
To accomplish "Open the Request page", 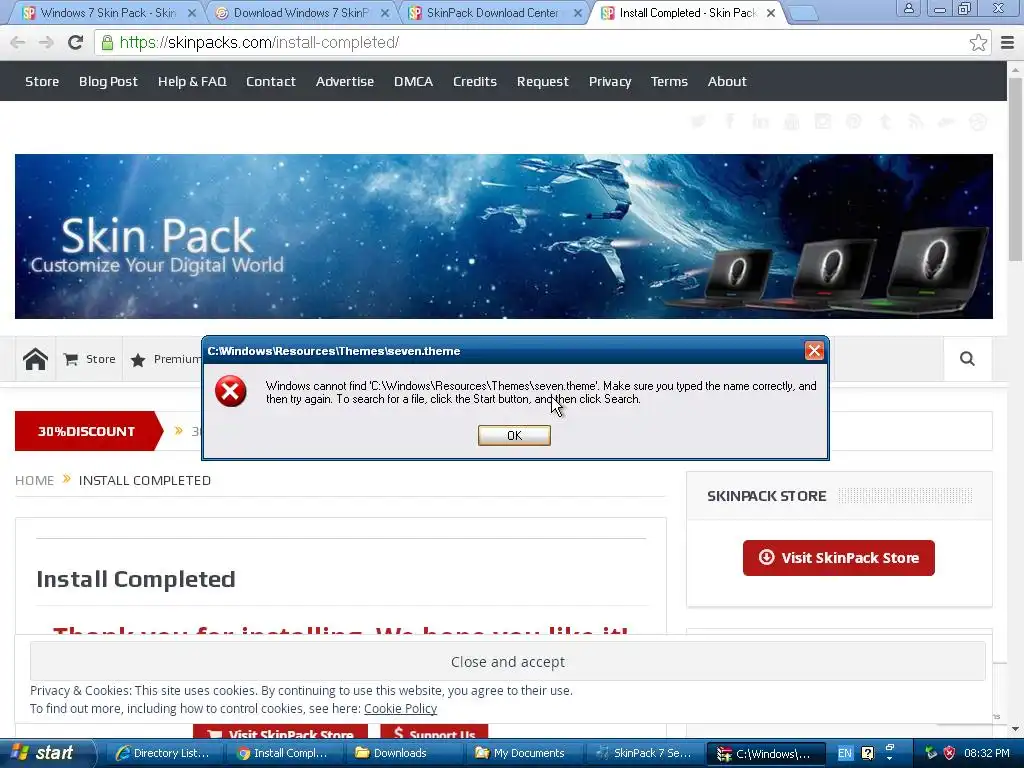I will [x=543, y=82].
